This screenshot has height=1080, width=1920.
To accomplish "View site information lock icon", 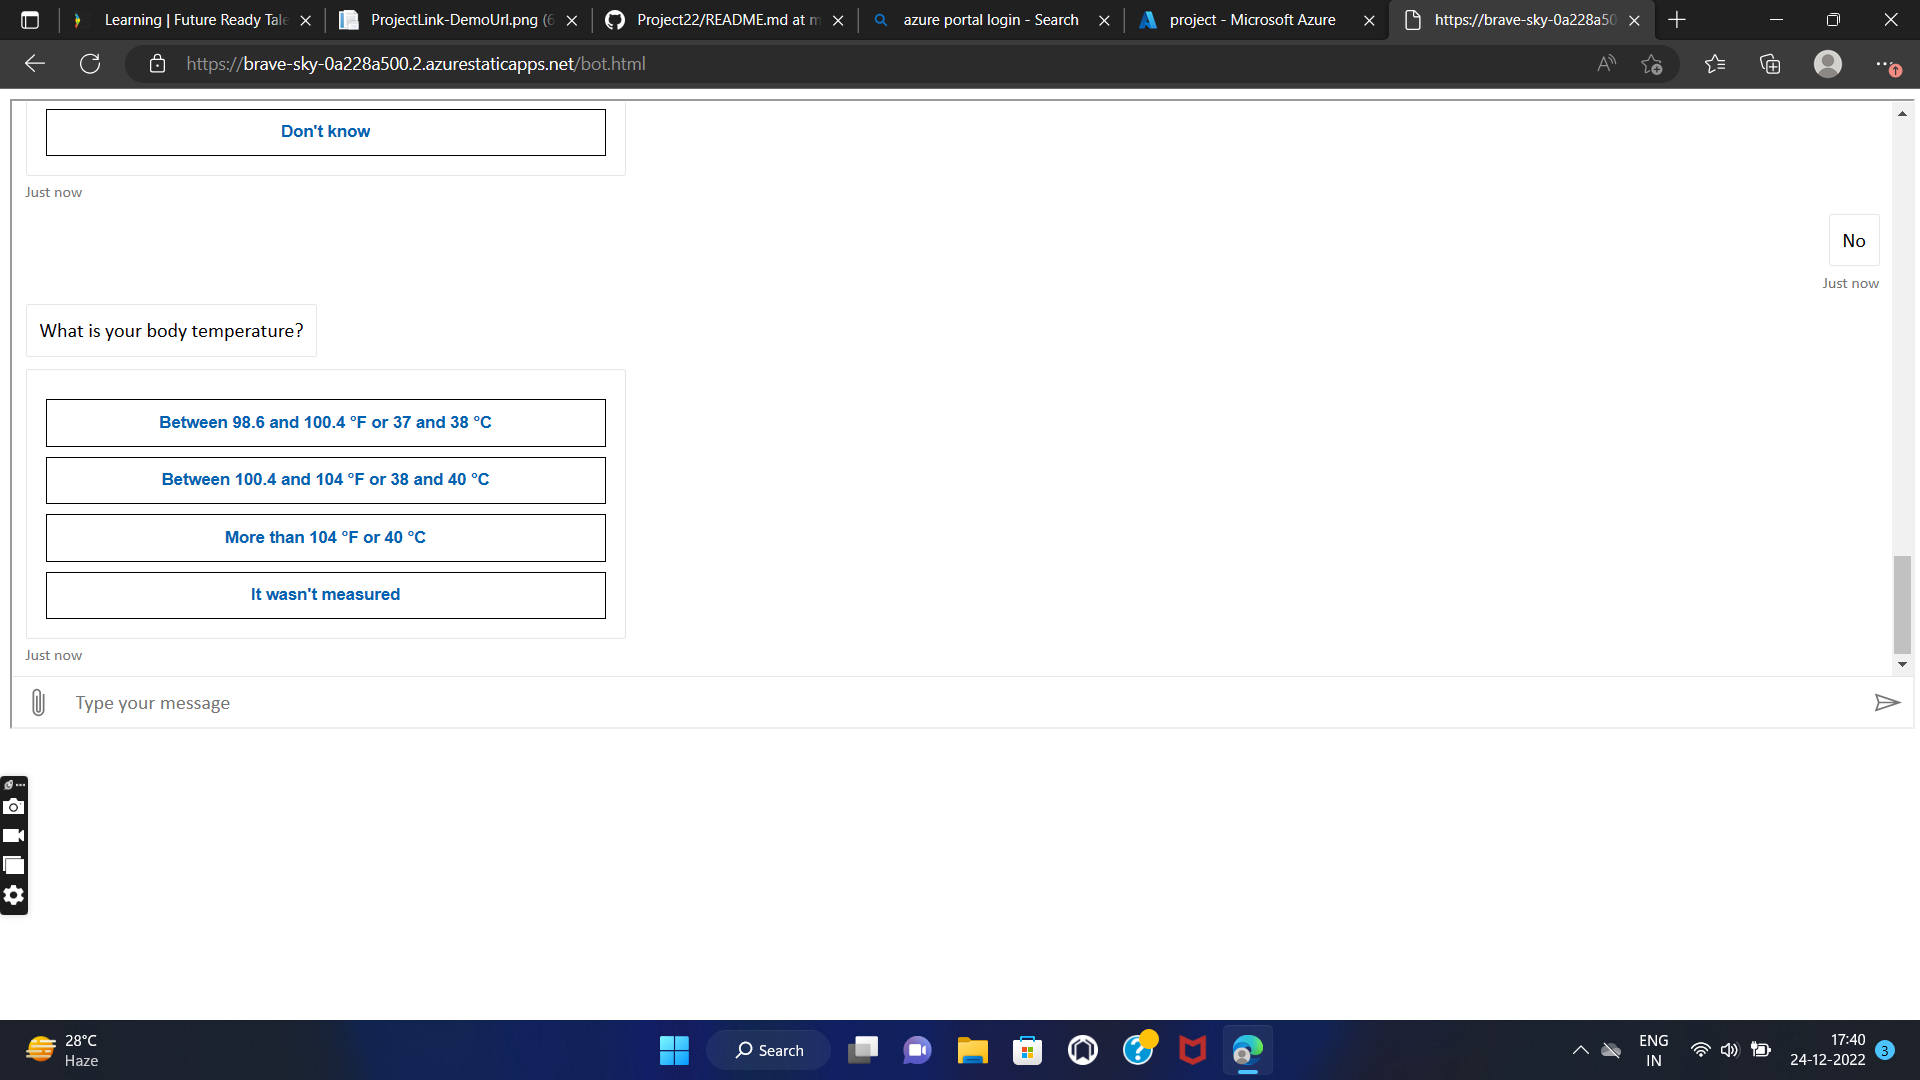I will [157, 64].
